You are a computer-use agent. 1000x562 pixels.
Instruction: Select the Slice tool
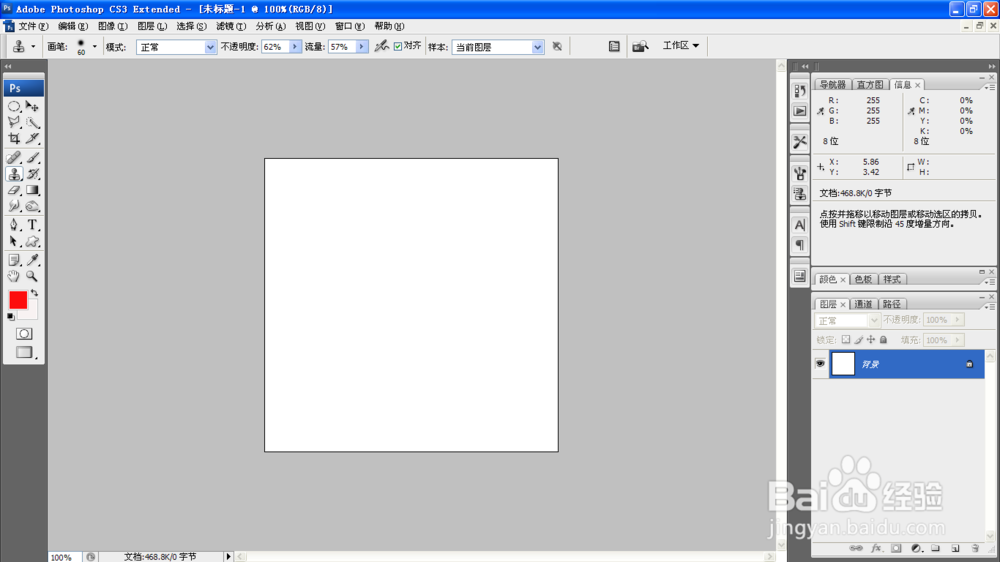click(x=33, y=138)
